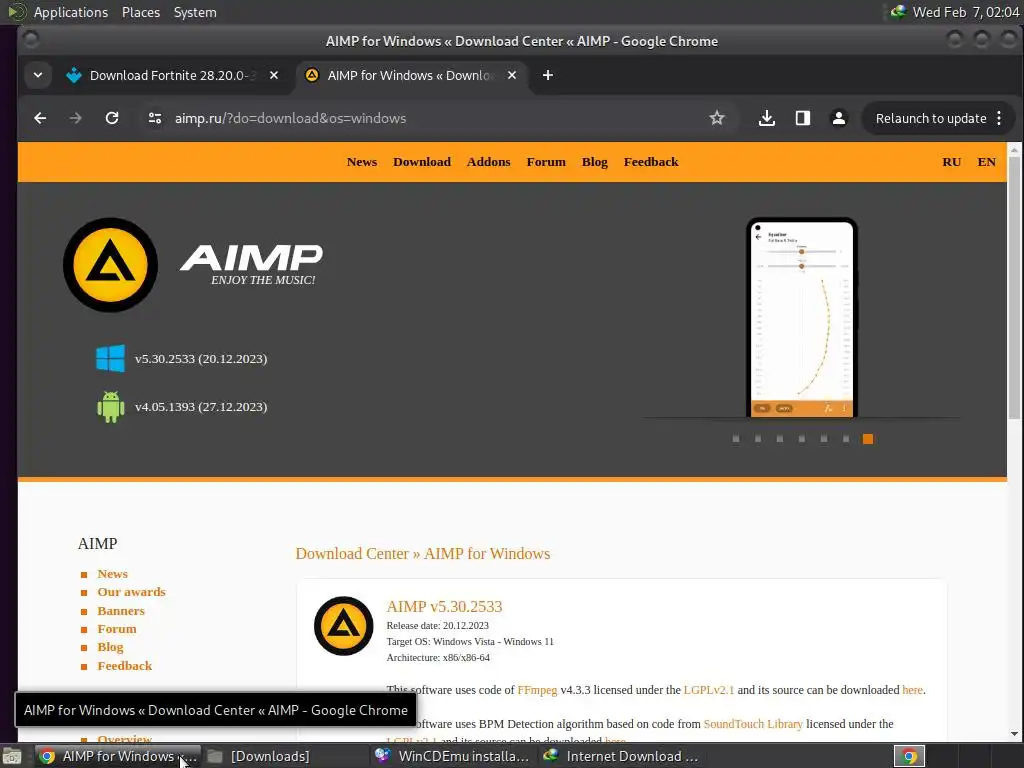
Task: Open Our awards sidebar link
Action: 131,592
